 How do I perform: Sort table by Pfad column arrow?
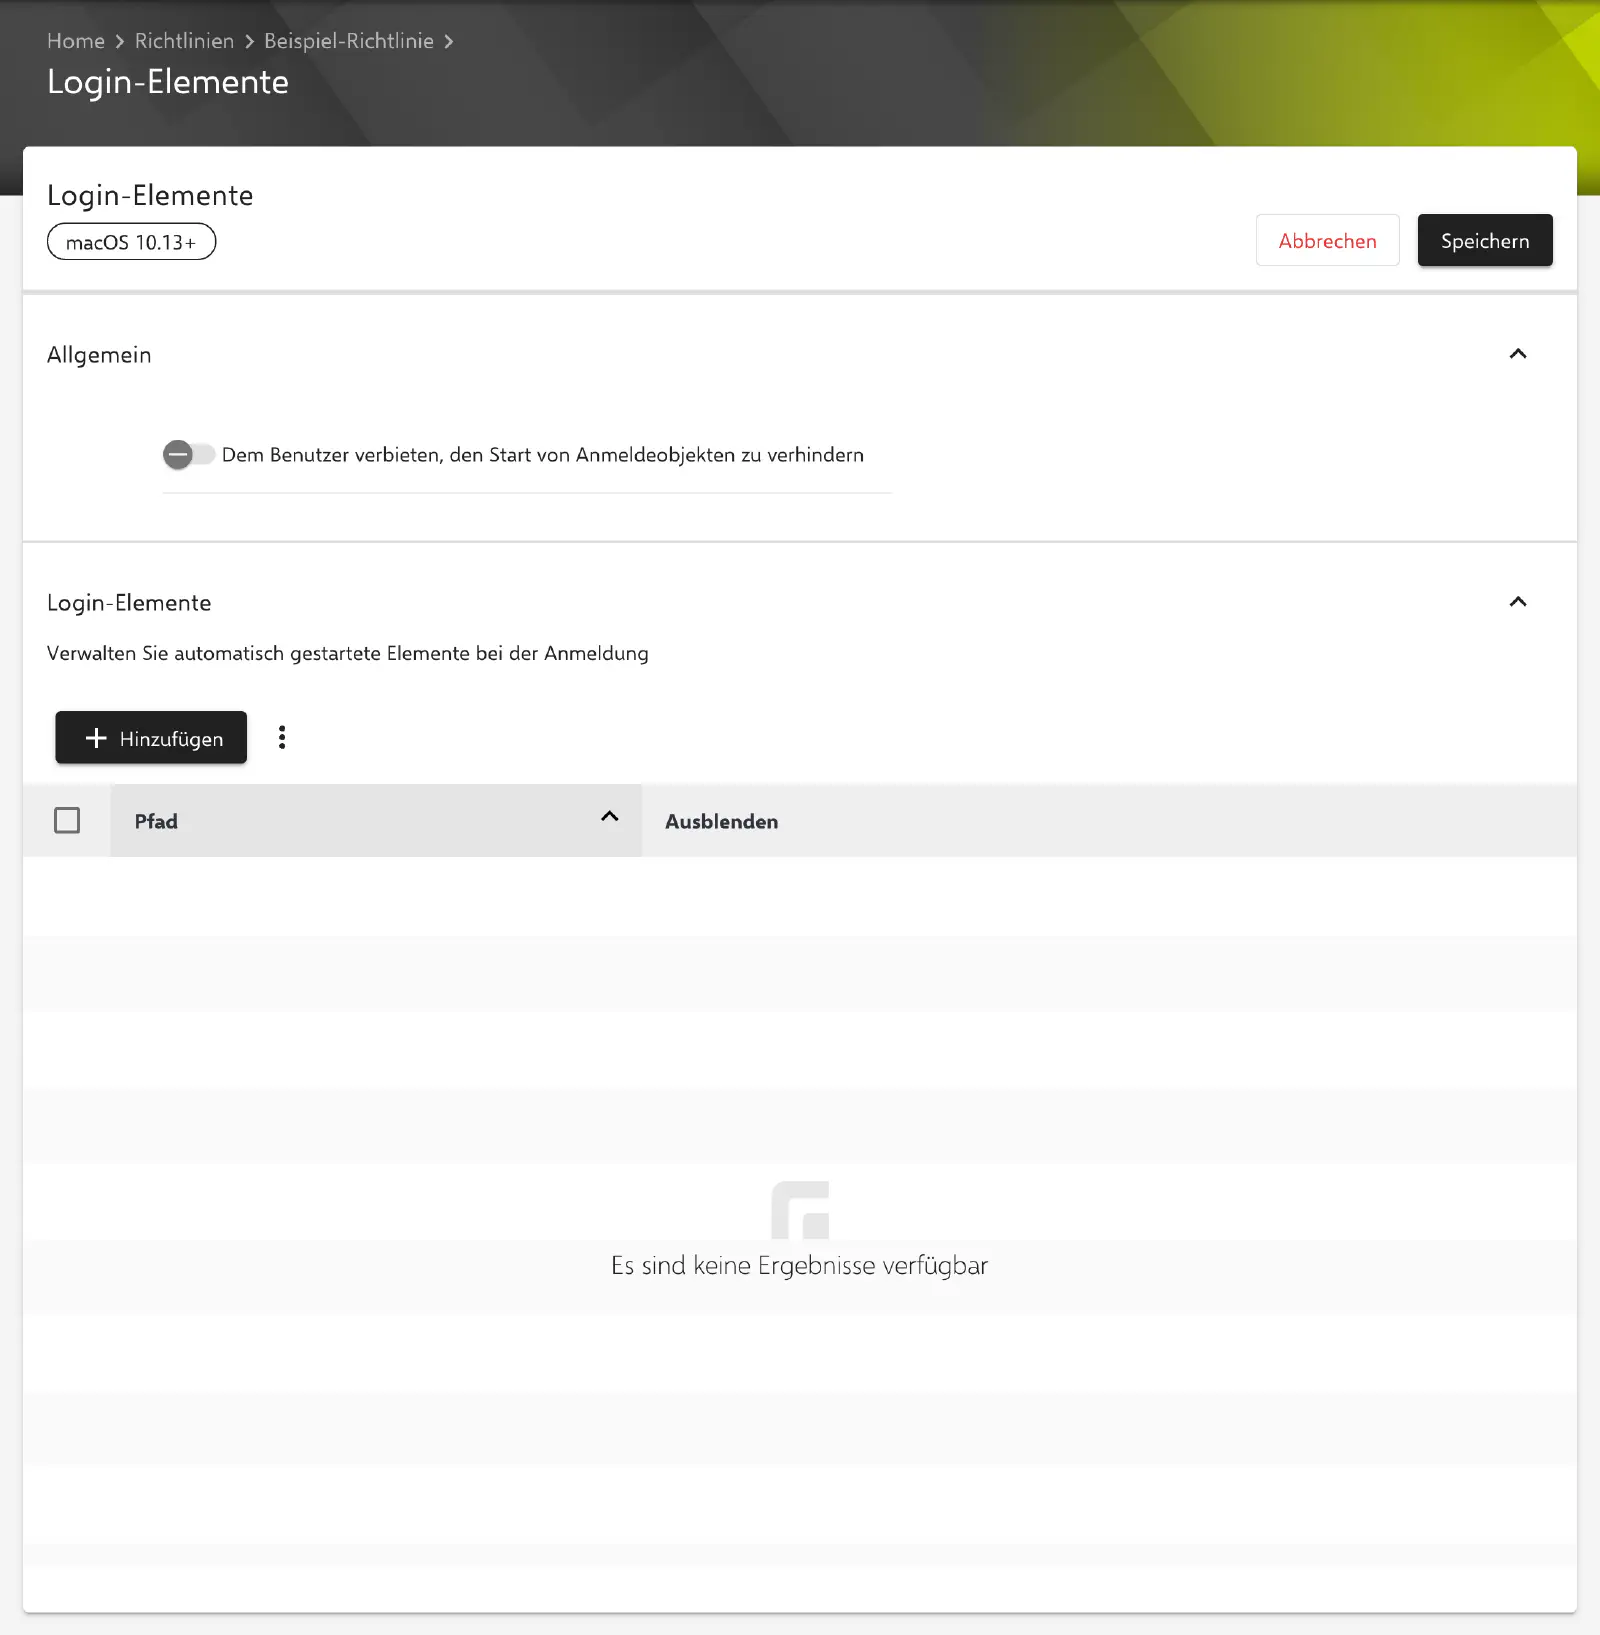[609, 817]
